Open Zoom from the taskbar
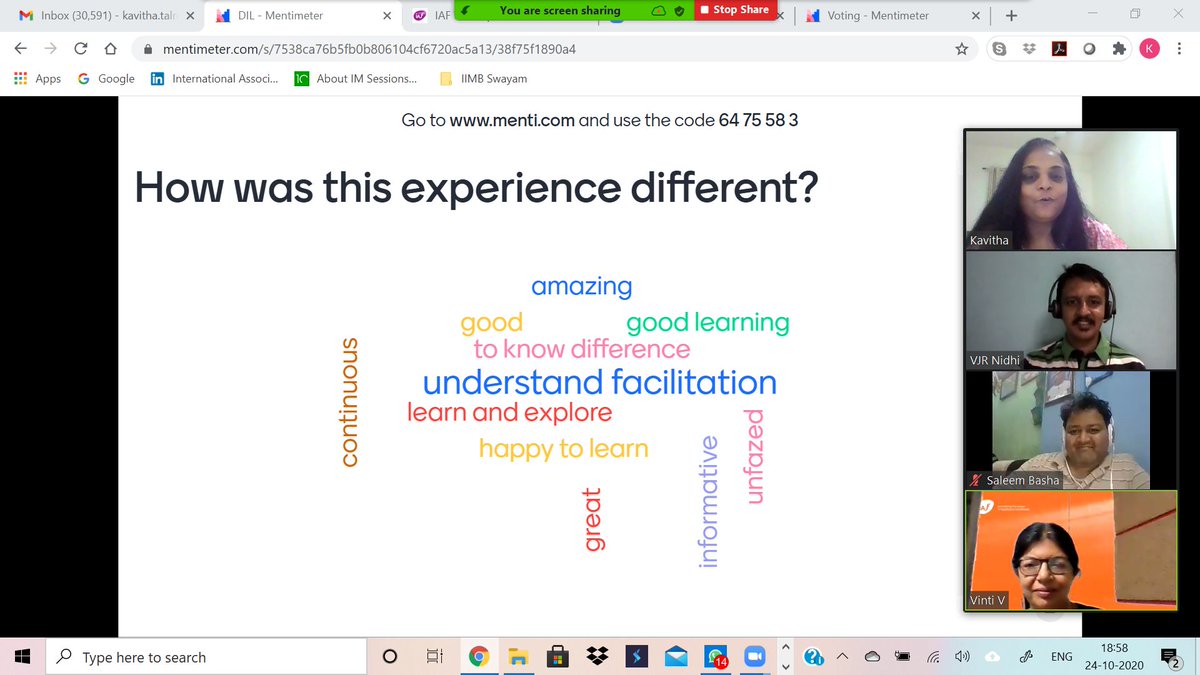Image resolution: width=1200 pixels, height=675 pixels. [x=755, y=657]
